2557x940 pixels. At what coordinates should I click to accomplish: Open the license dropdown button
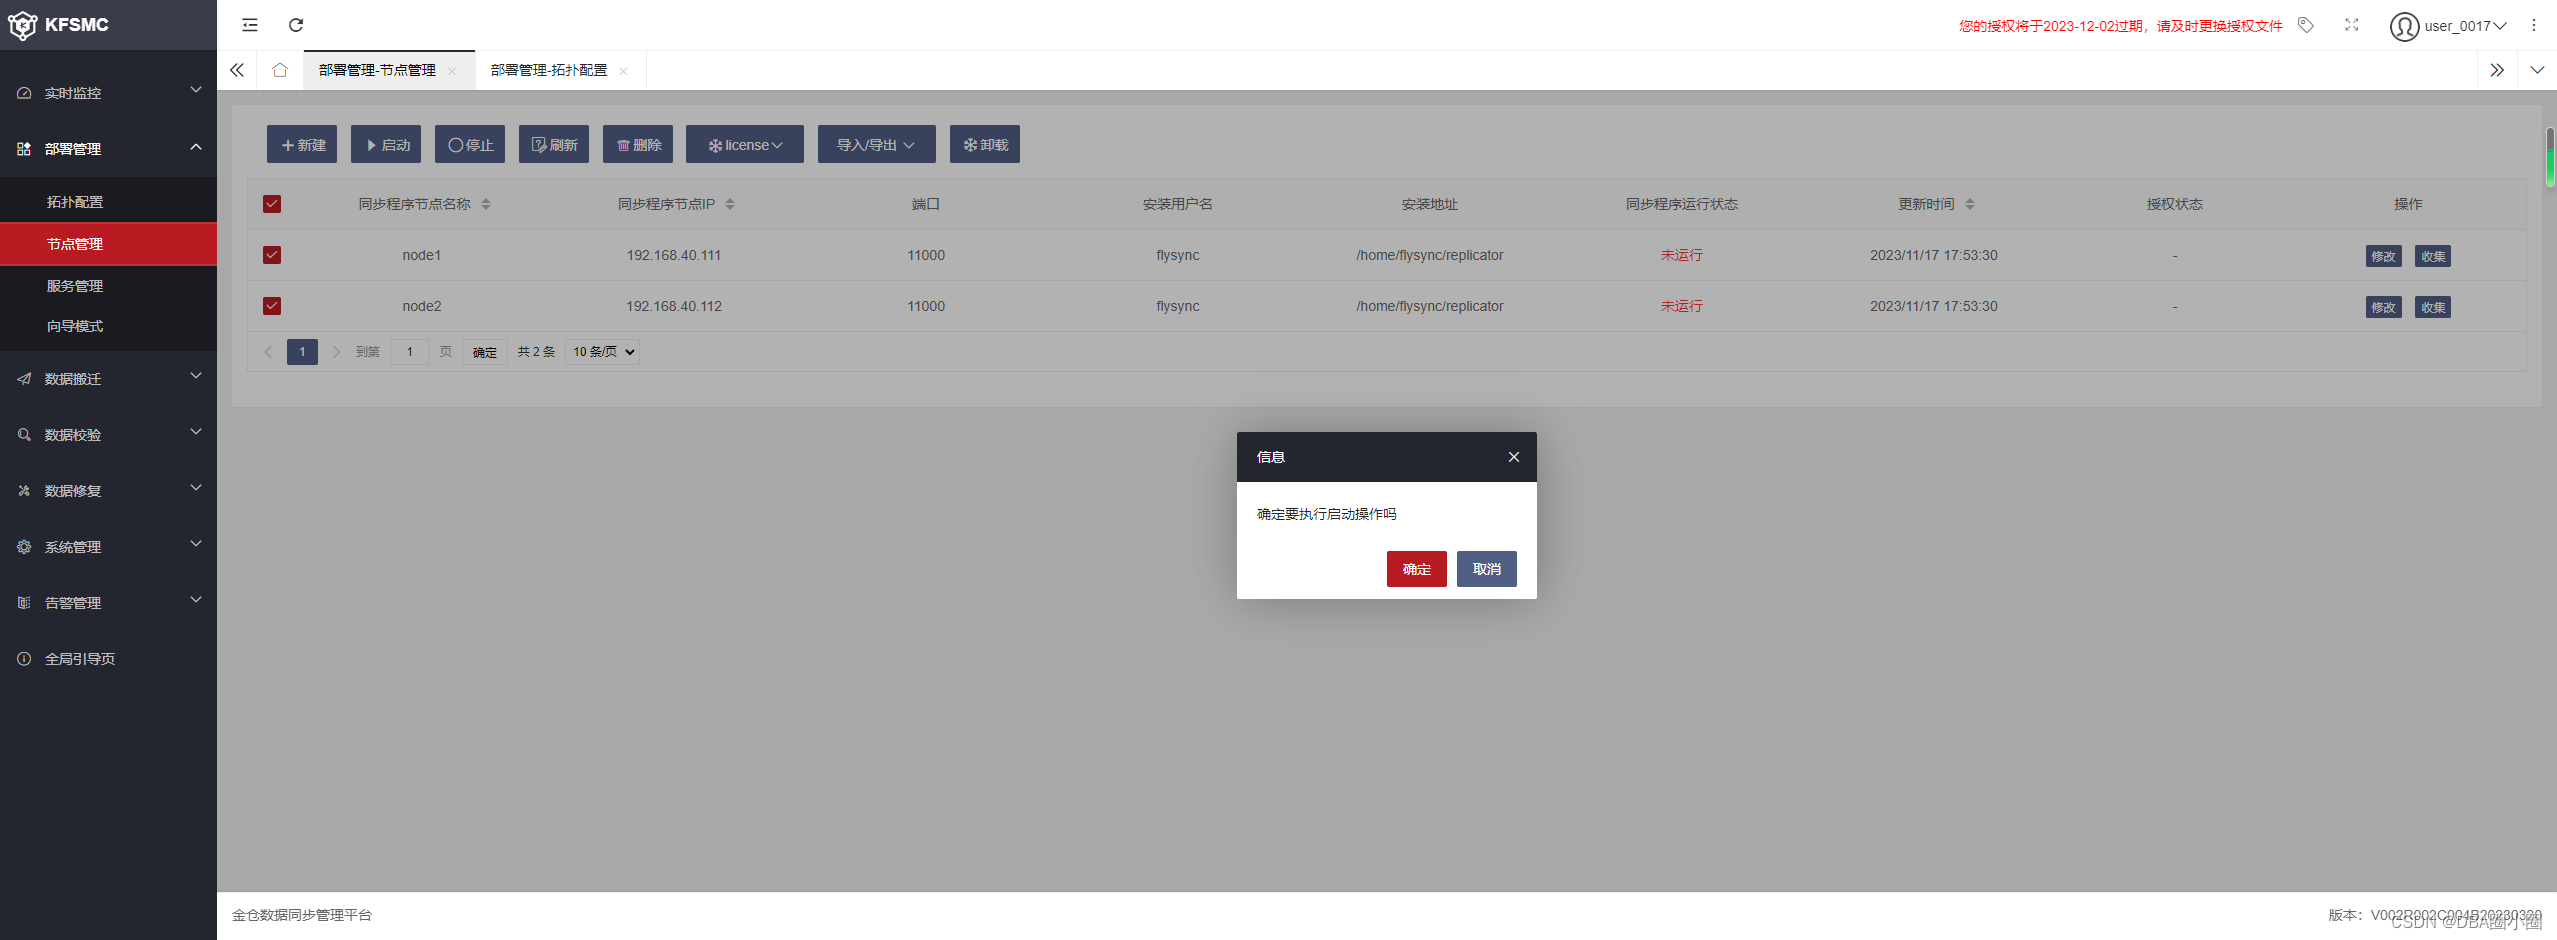[745, 144]
